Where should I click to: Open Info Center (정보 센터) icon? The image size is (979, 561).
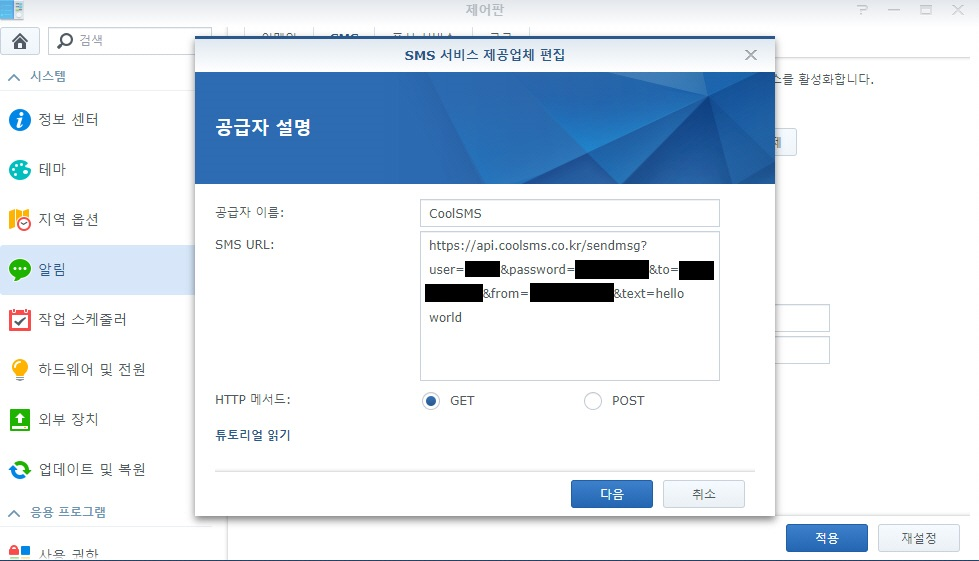20,120
